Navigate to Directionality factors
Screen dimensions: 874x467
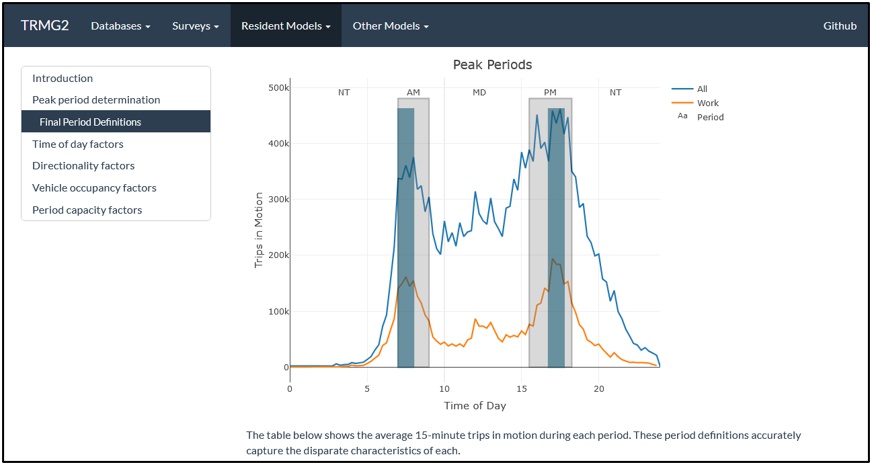pos(83,166)
